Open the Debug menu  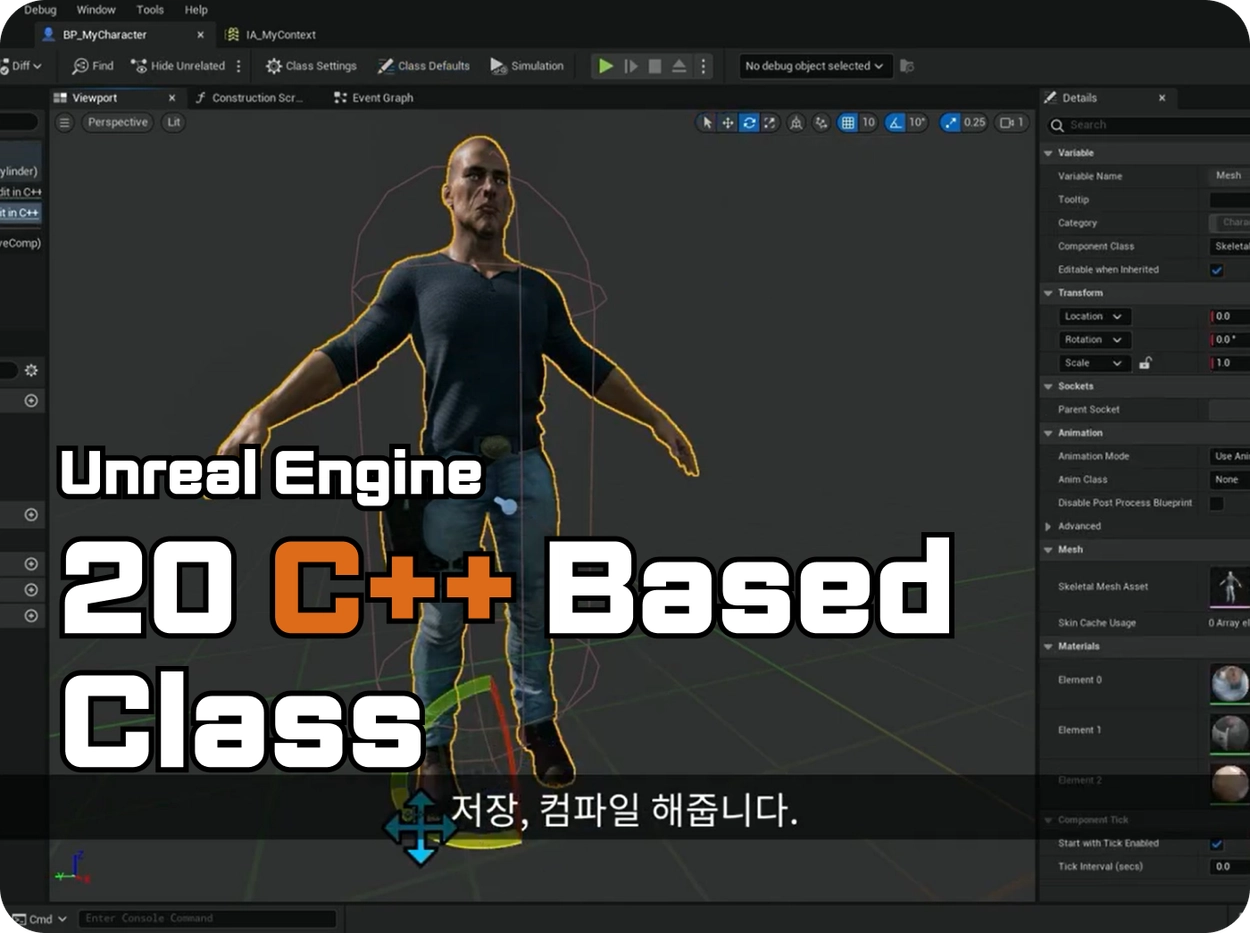pyautogui.click(x=40, y=10)
